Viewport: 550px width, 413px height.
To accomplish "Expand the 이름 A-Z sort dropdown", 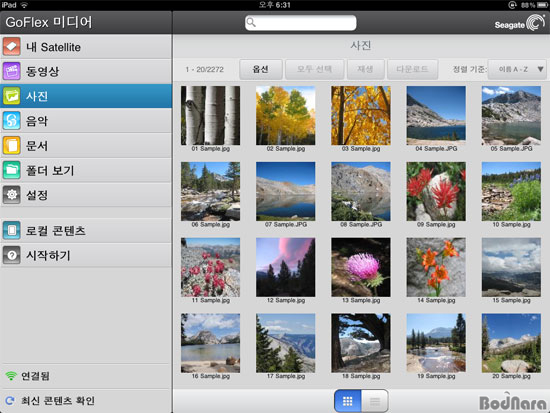I will click(517, 69).
